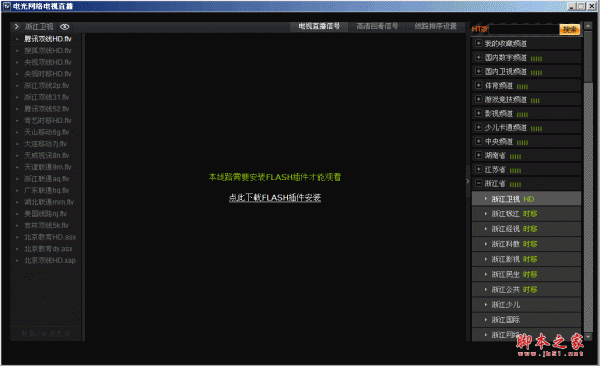The width and height of the screenshot is (600, 366).
Task: Open the 线路排序设置 tab
Action: pos(435,26)
